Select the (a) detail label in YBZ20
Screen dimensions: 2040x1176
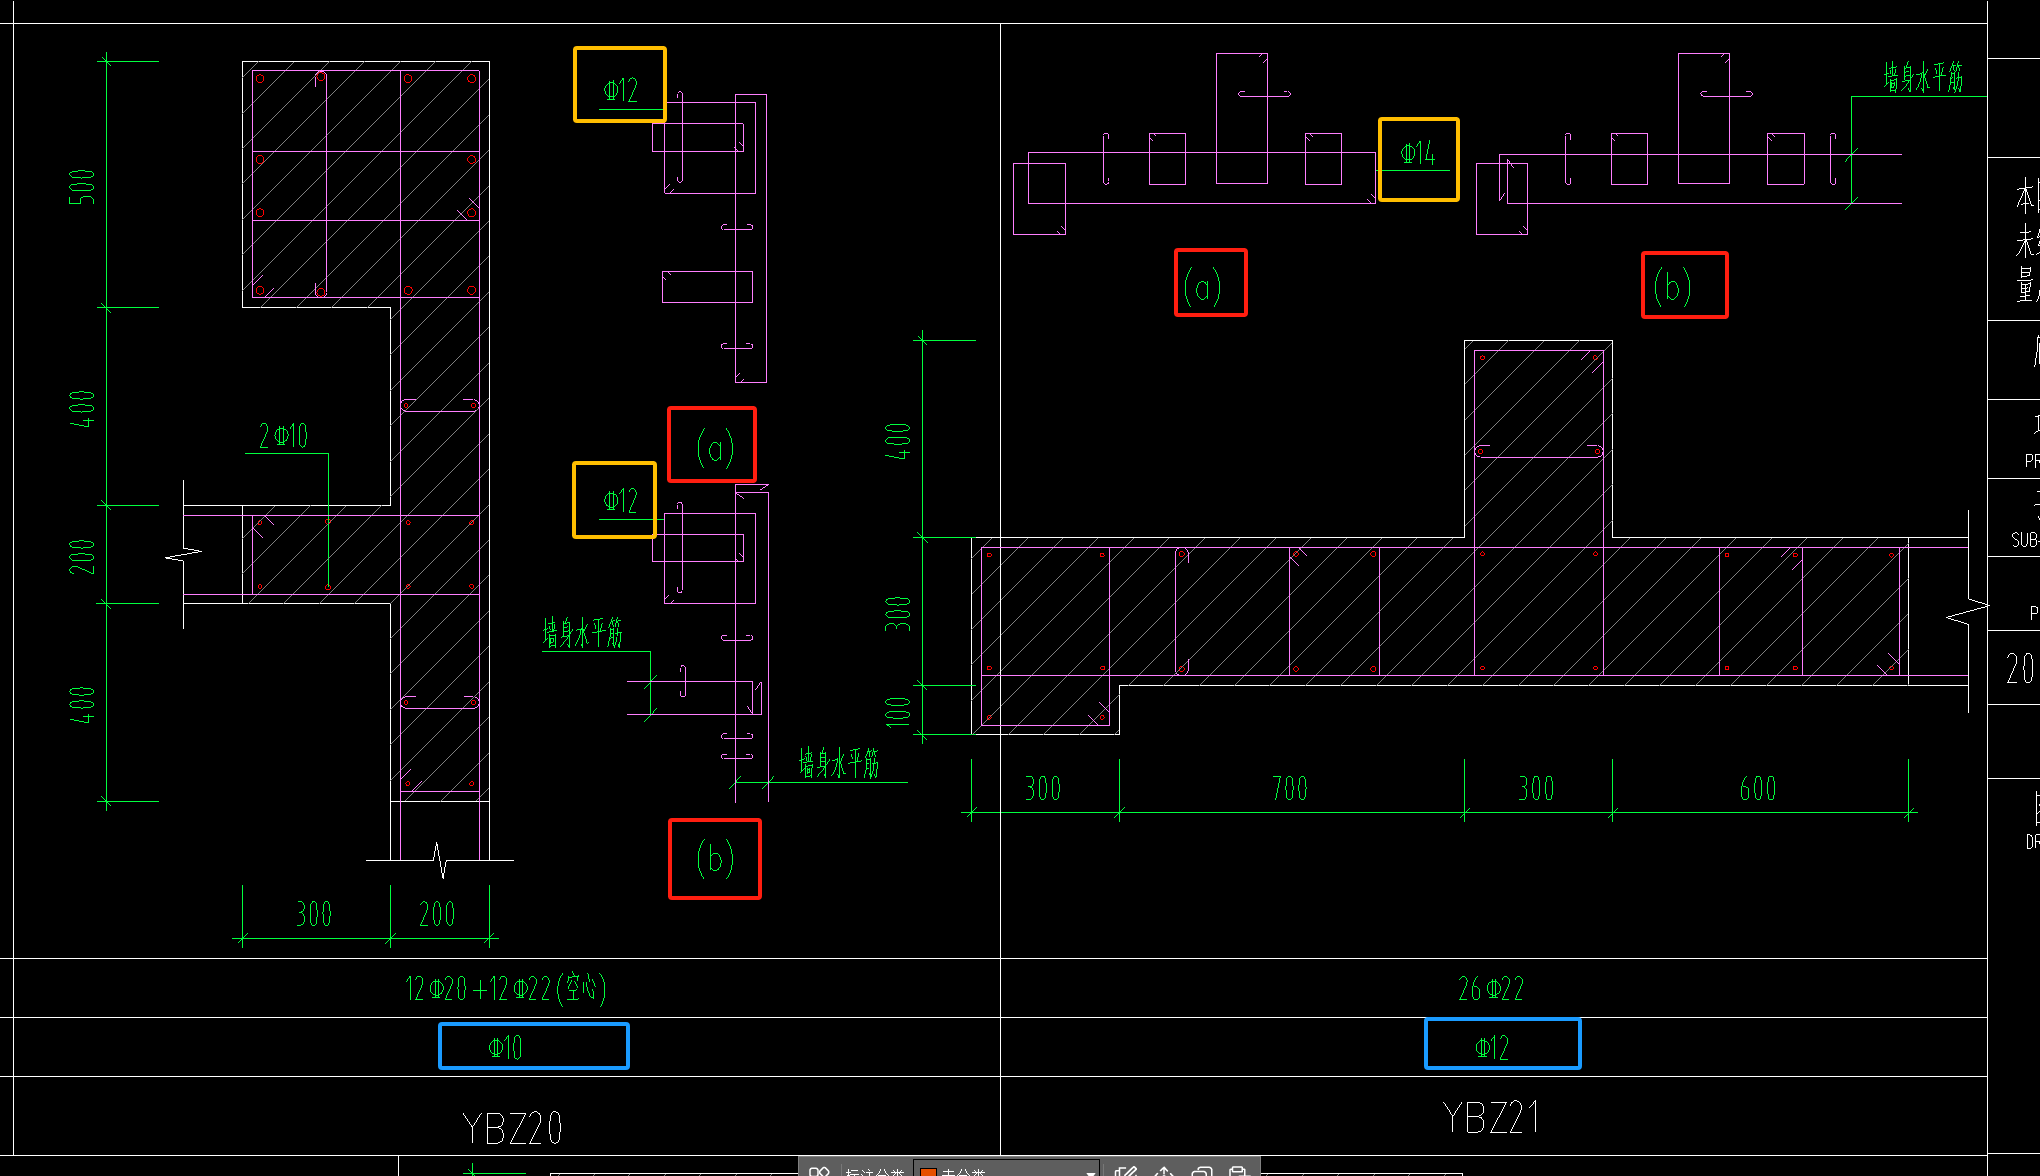[714, 447]
